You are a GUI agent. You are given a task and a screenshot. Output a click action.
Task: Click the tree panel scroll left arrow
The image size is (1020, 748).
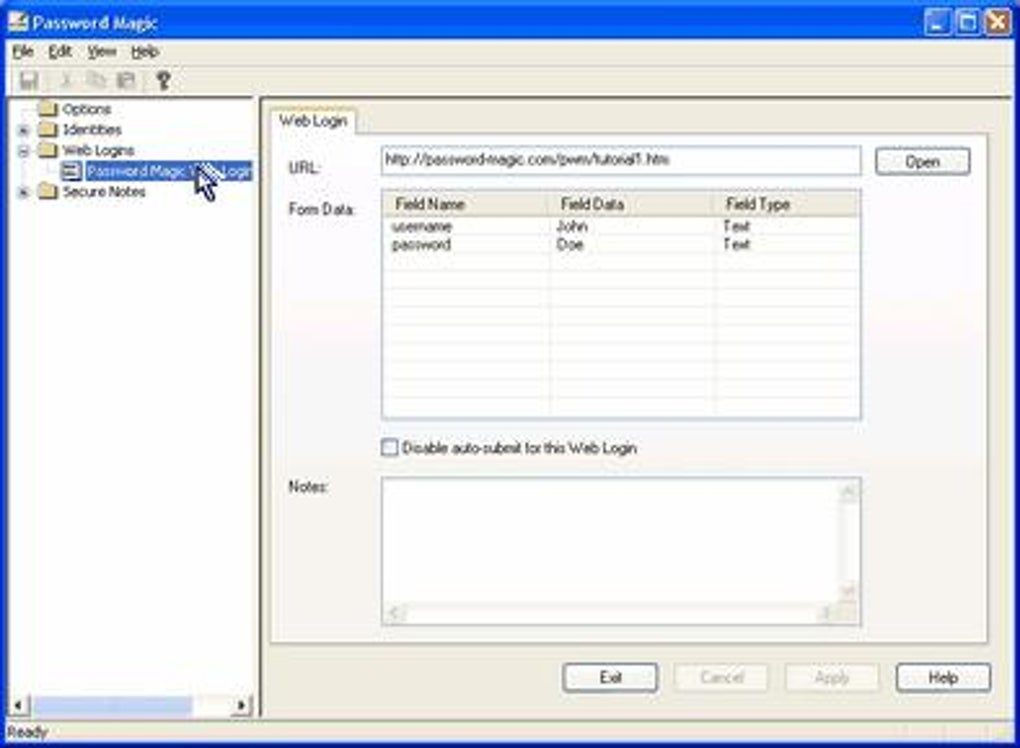click(18, 705)
